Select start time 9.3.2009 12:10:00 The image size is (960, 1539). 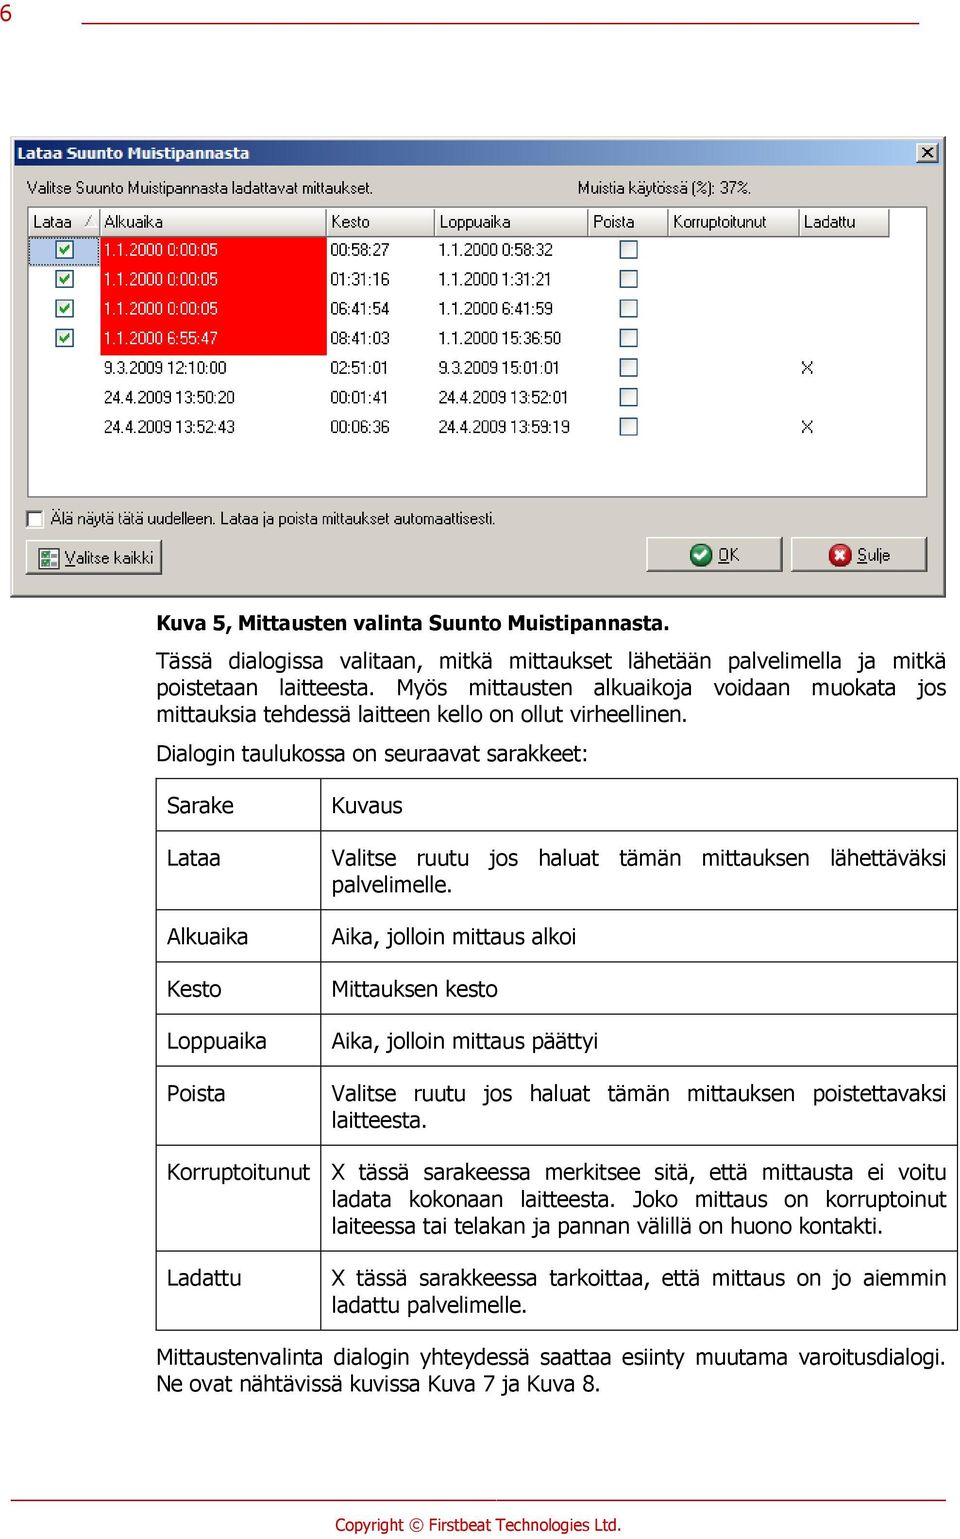tap(165, 368)
